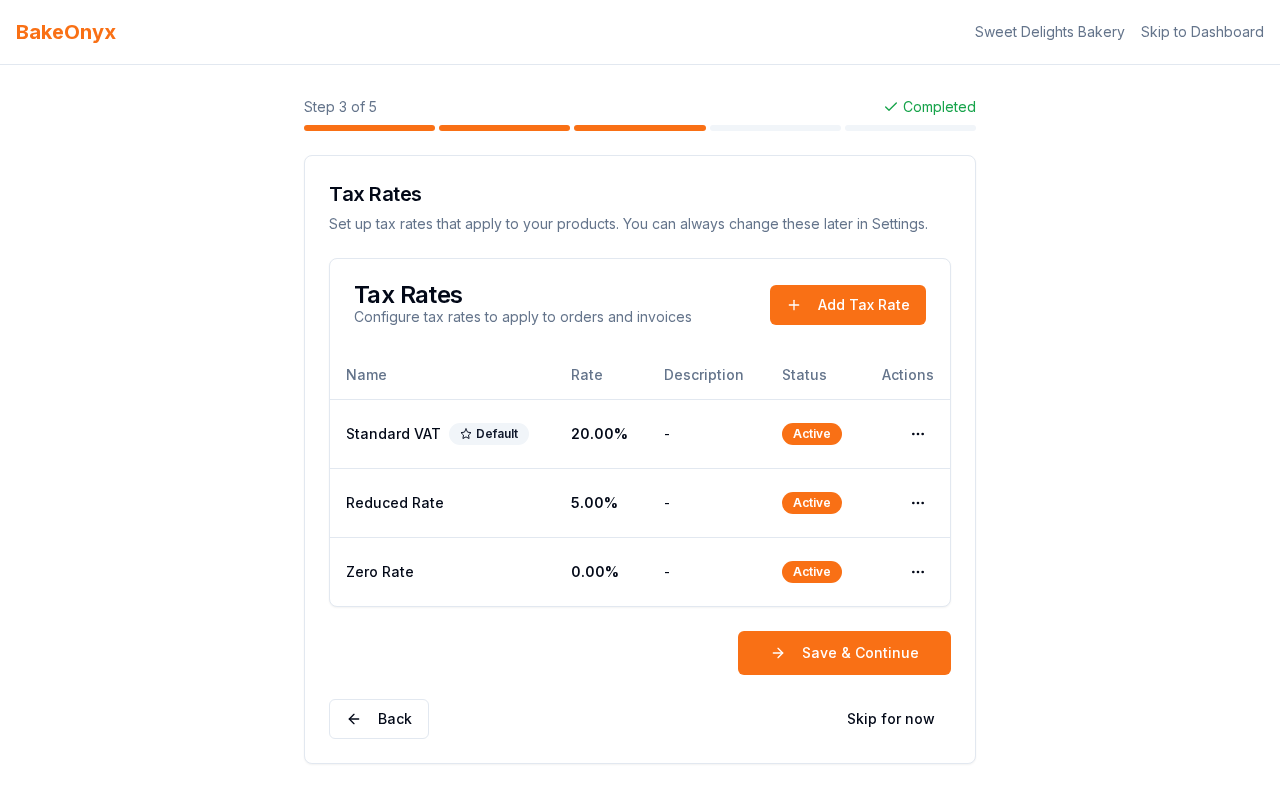Viewport: 1280px width, 800px height.
Task: Expand more options for Standard VAT
Action: coord(917,433)
